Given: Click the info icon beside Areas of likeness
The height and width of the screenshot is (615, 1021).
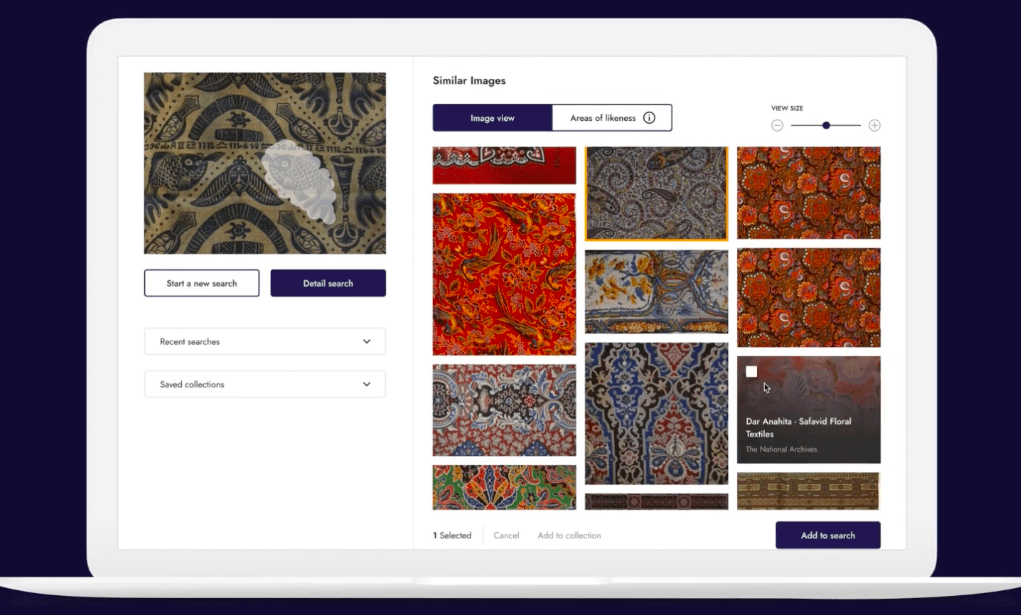Looking at the screenshot, I should coord(649,118).
